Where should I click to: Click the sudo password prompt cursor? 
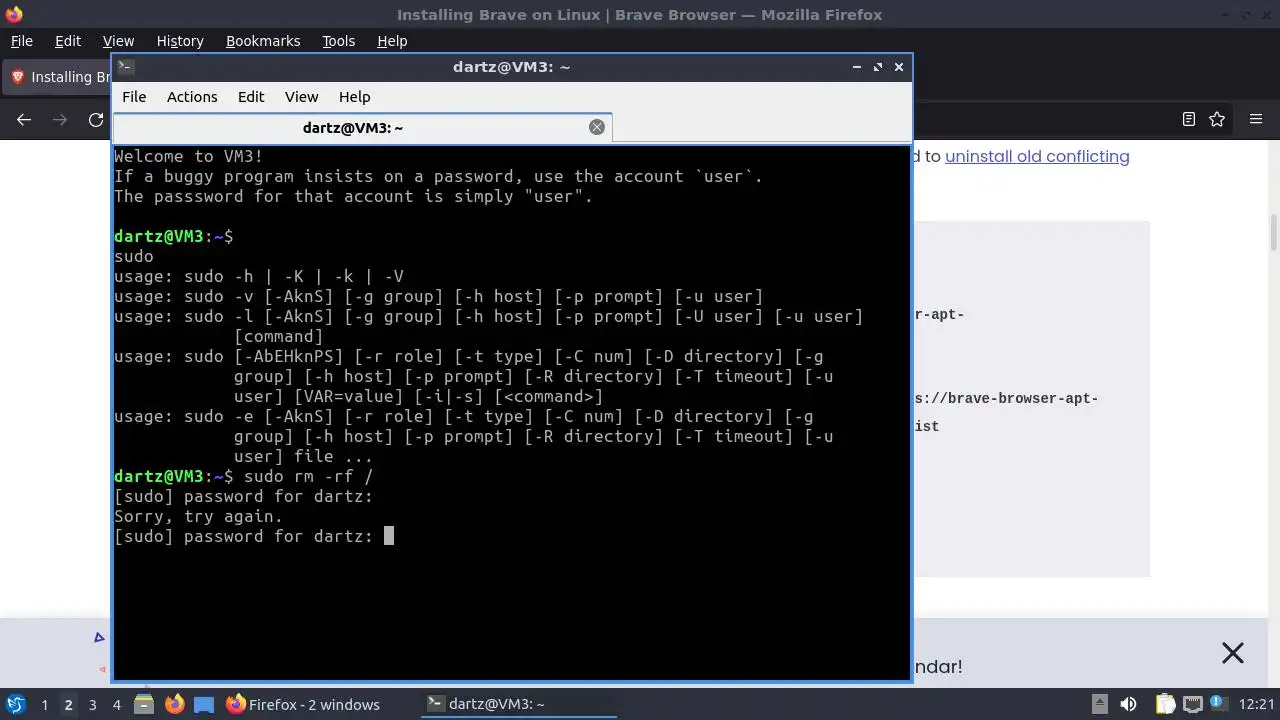point(389,536)
